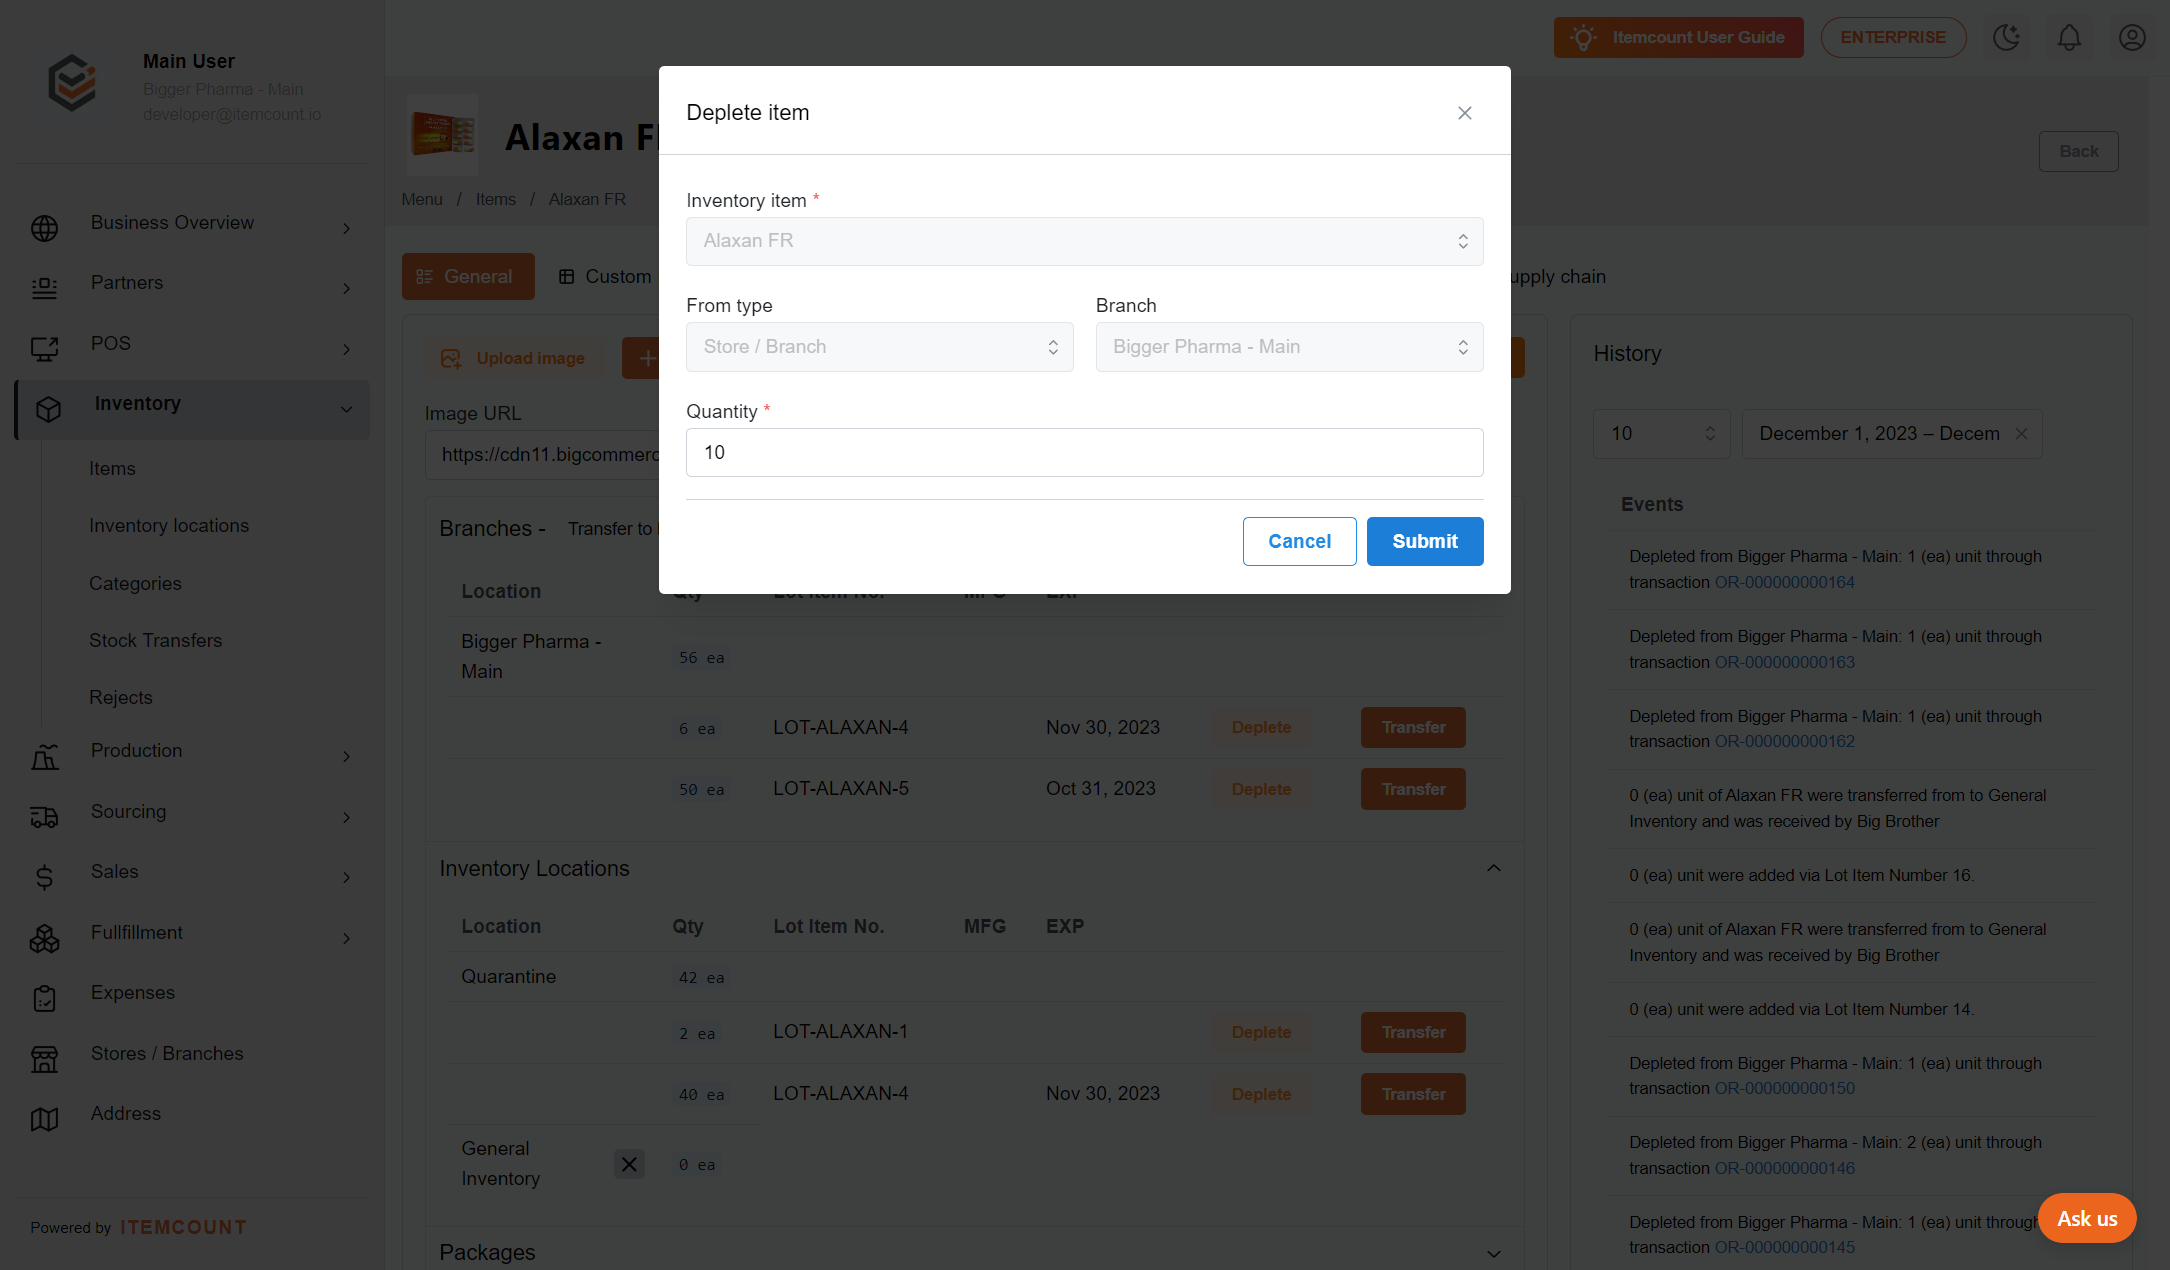Image resolution: width=2170 pixels, height=1270 pixels.
Task: Toggle dark mode moon icon
Action: tap(2006, 38)
